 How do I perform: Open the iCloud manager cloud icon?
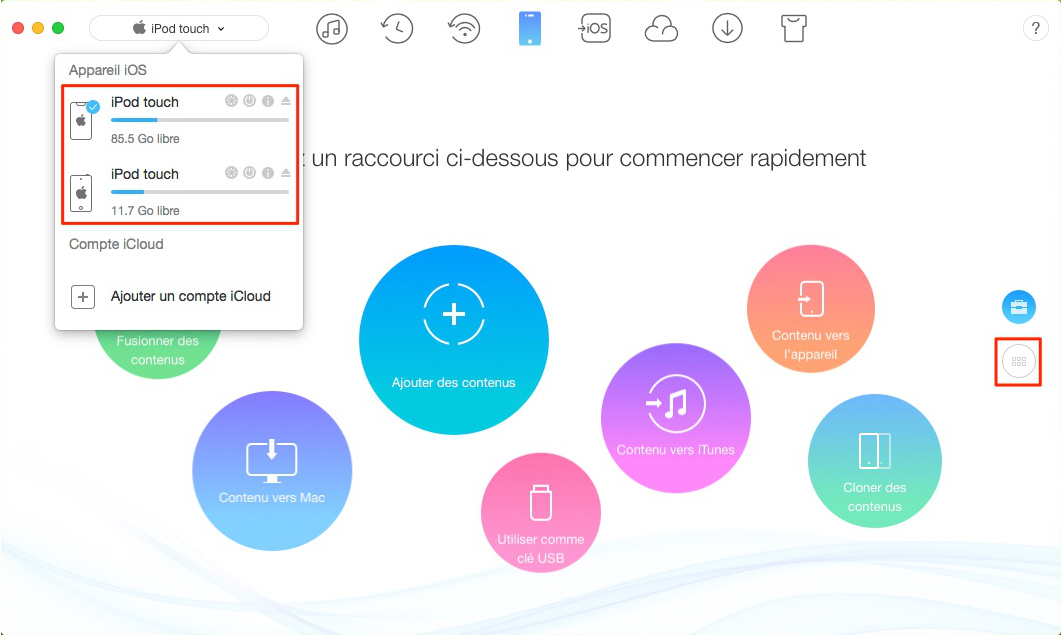[661, 30]
